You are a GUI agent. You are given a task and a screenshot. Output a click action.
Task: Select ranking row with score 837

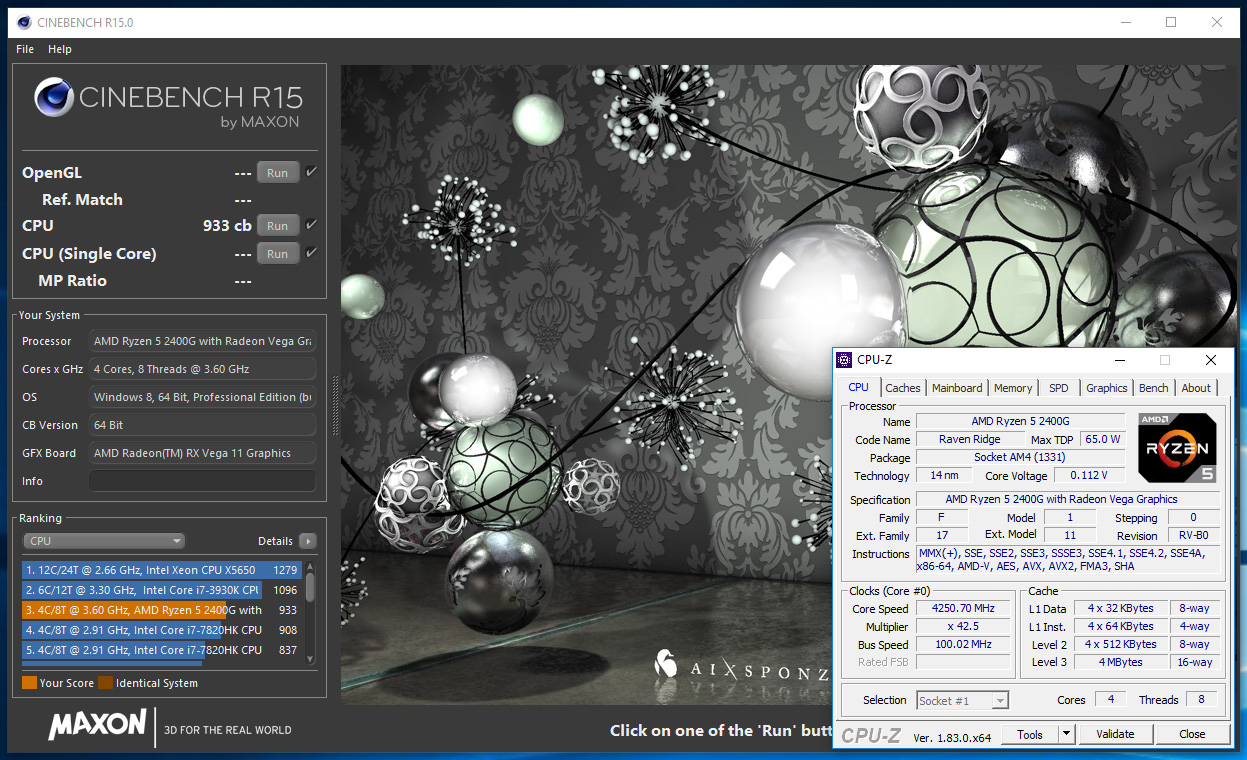tap(162, 650)
